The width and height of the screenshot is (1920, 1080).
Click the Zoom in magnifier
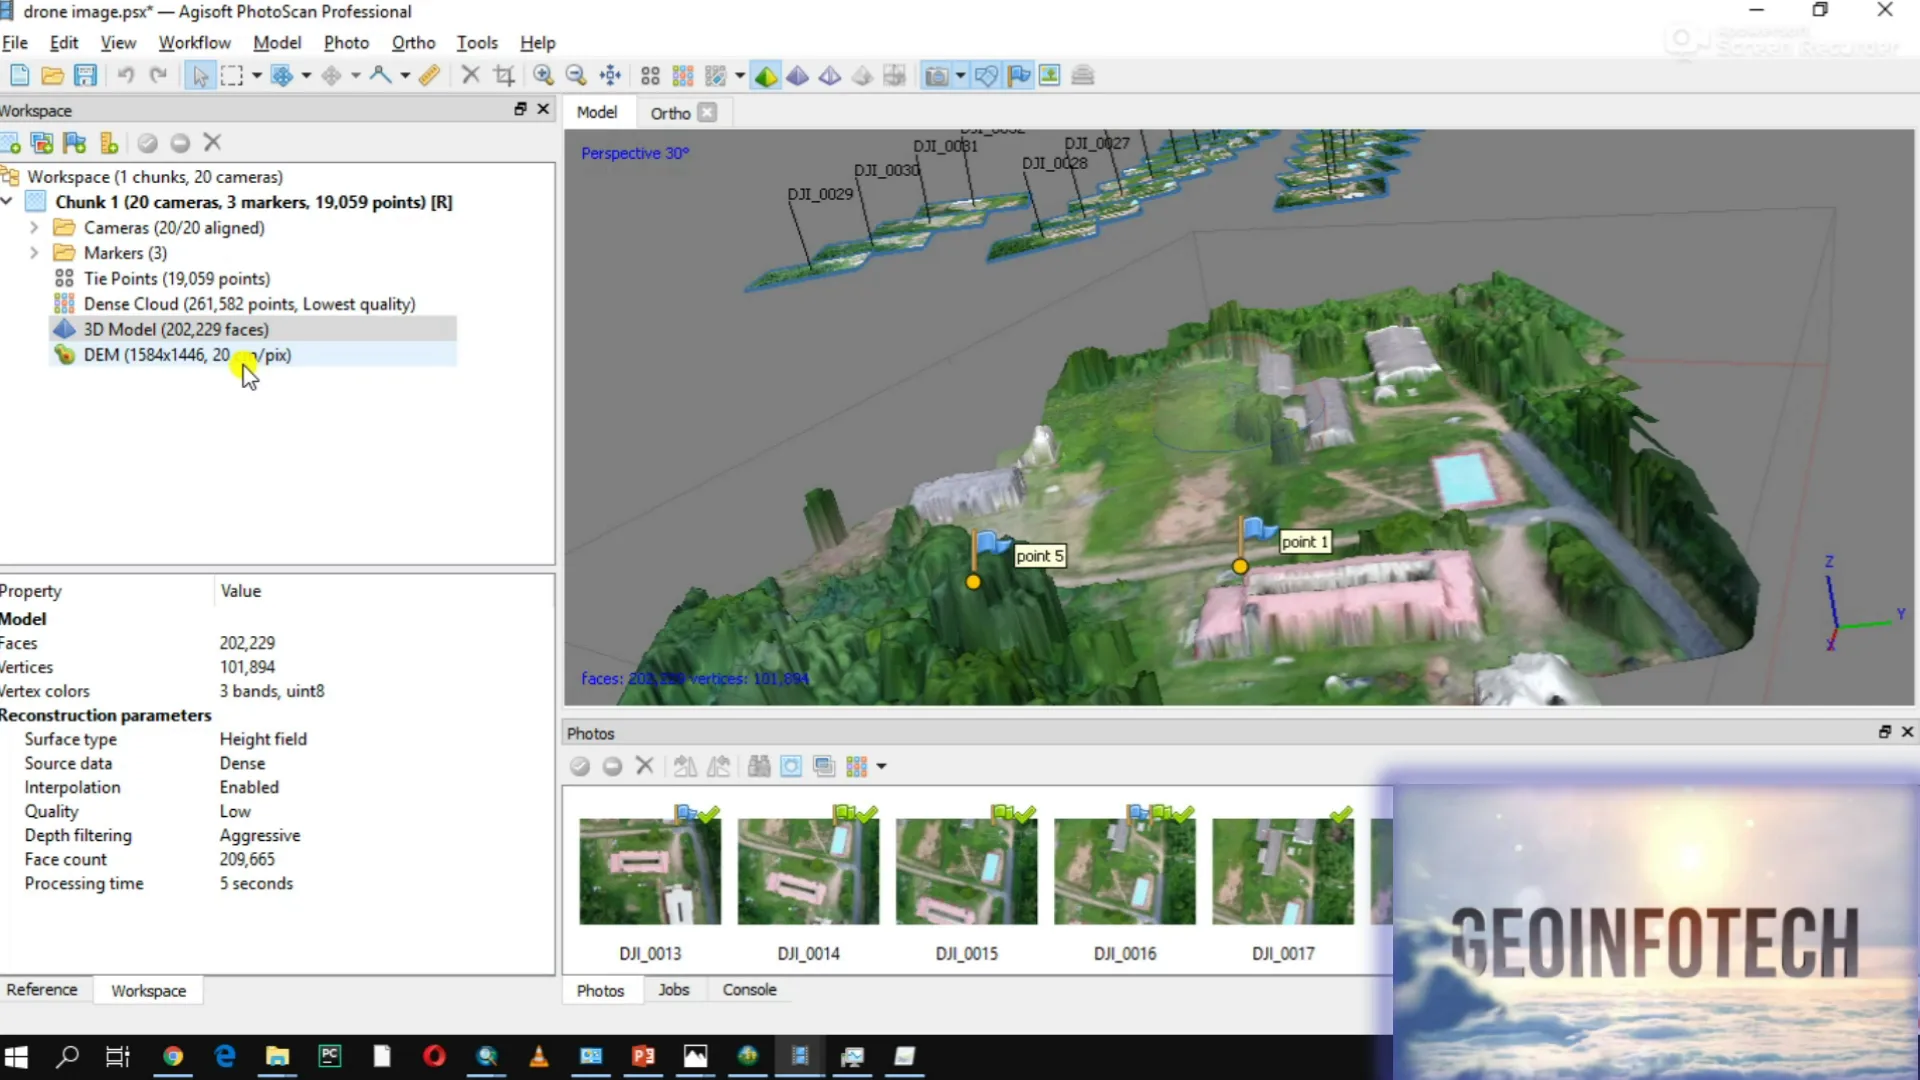click(543, 75)
